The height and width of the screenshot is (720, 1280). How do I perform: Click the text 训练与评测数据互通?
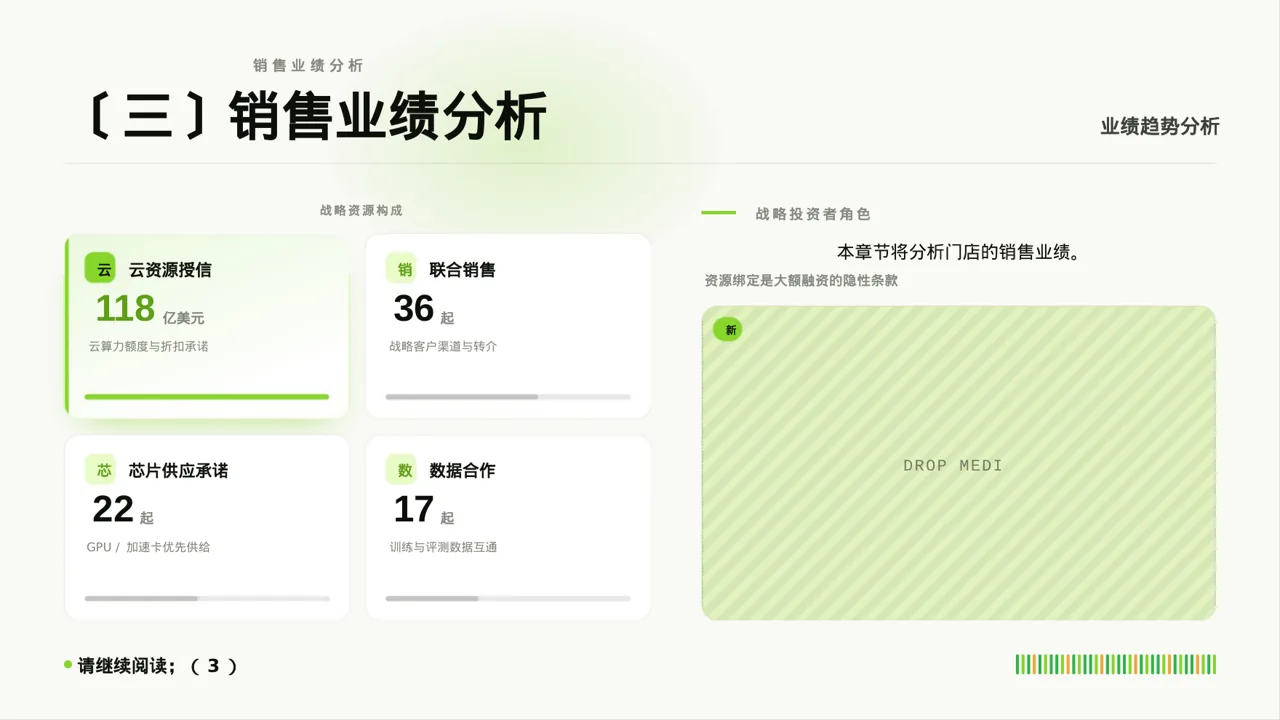(443, 547)
